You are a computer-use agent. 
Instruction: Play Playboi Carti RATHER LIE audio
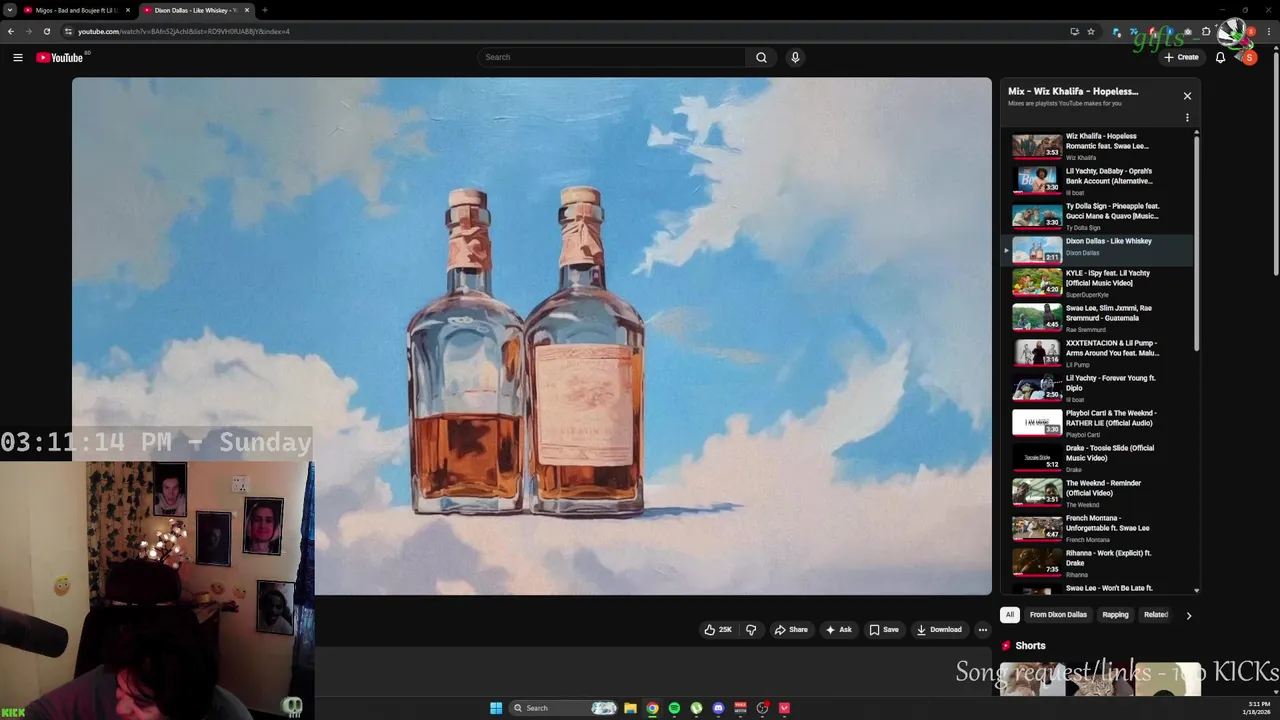coord(1098,423)
